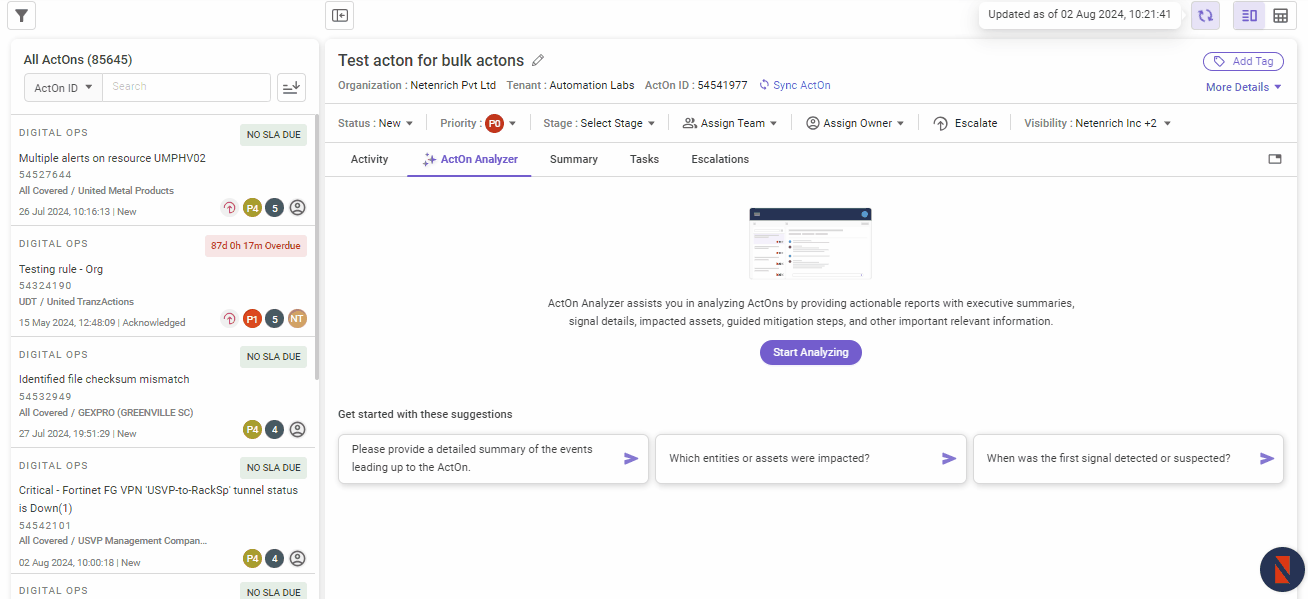Image resolution: width=1308 pixels, height=599 pixels.
Task: Open the Assign Team dropdown
Action: coord(730,123)
